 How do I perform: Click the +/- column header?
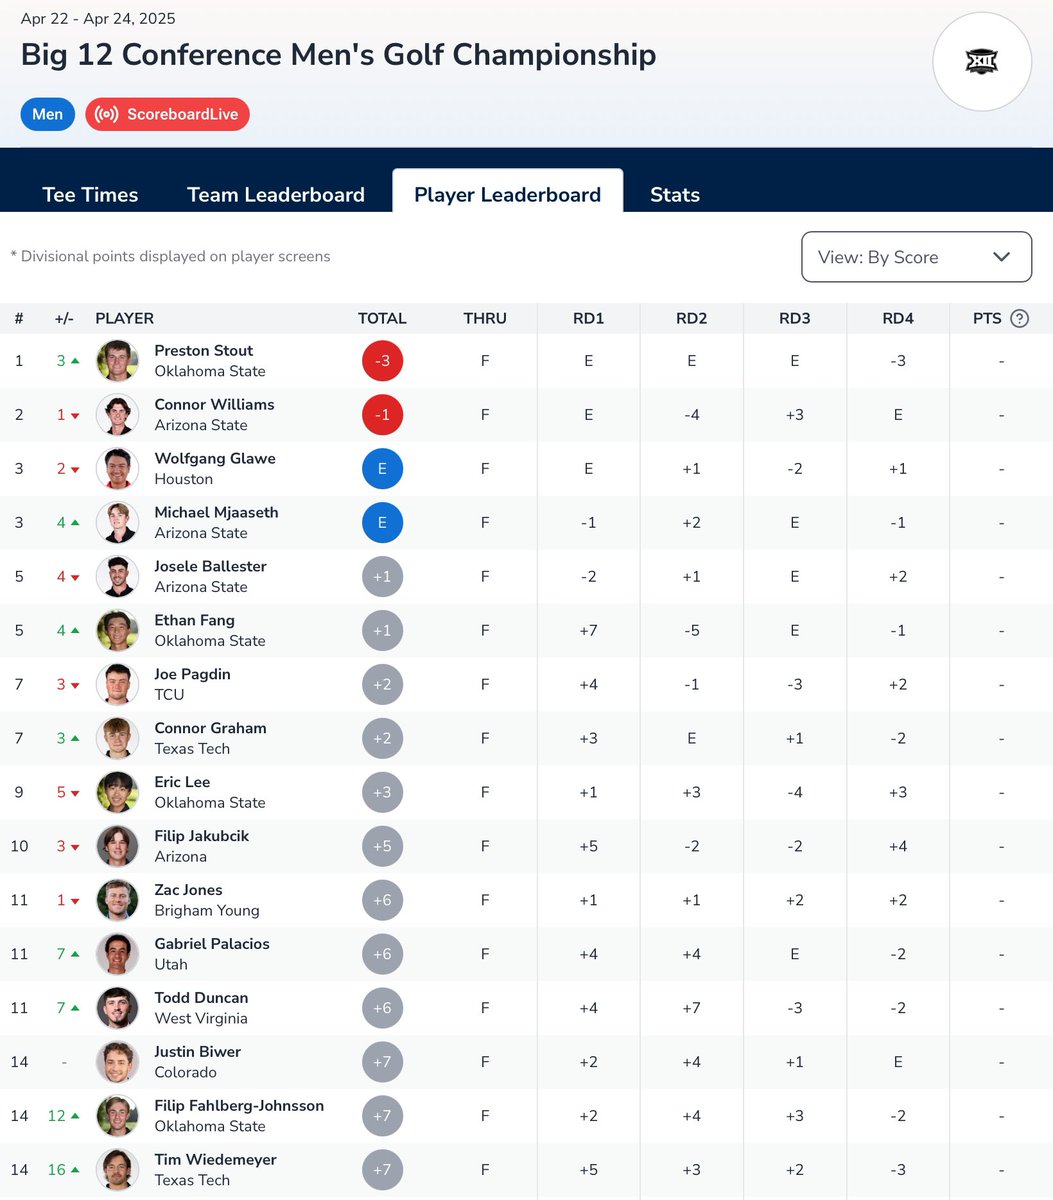[64, 318]
